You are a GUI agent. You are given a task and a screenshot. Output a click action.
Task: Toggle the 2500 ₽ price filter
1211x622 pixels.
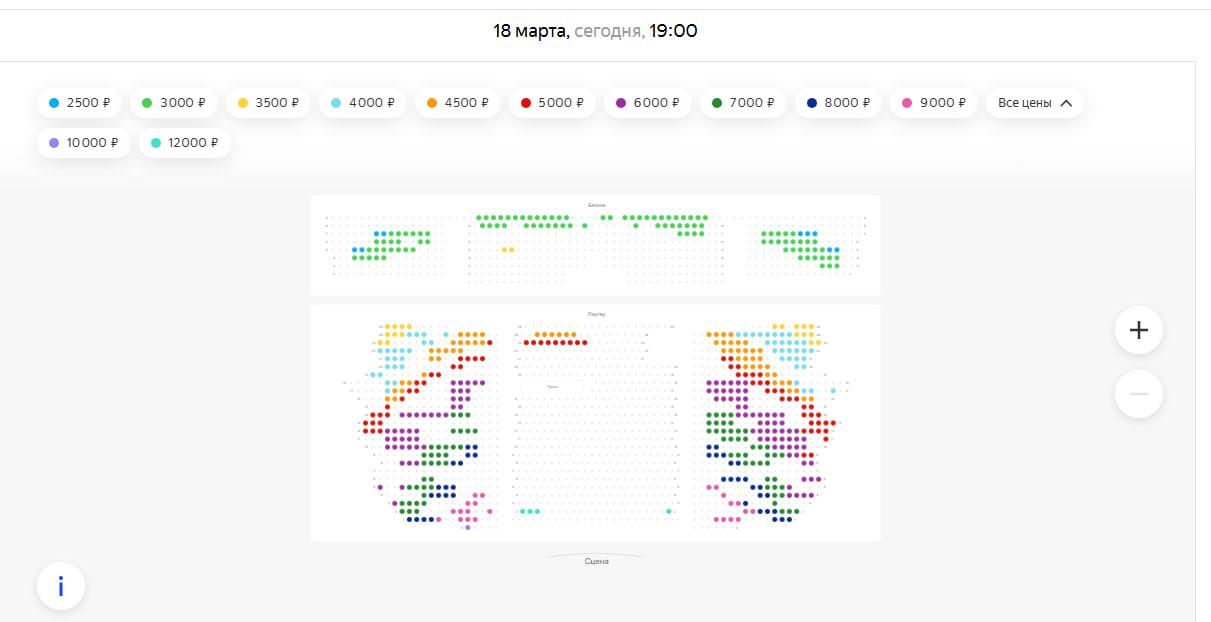pyautogui.click(x=80, y=103)
